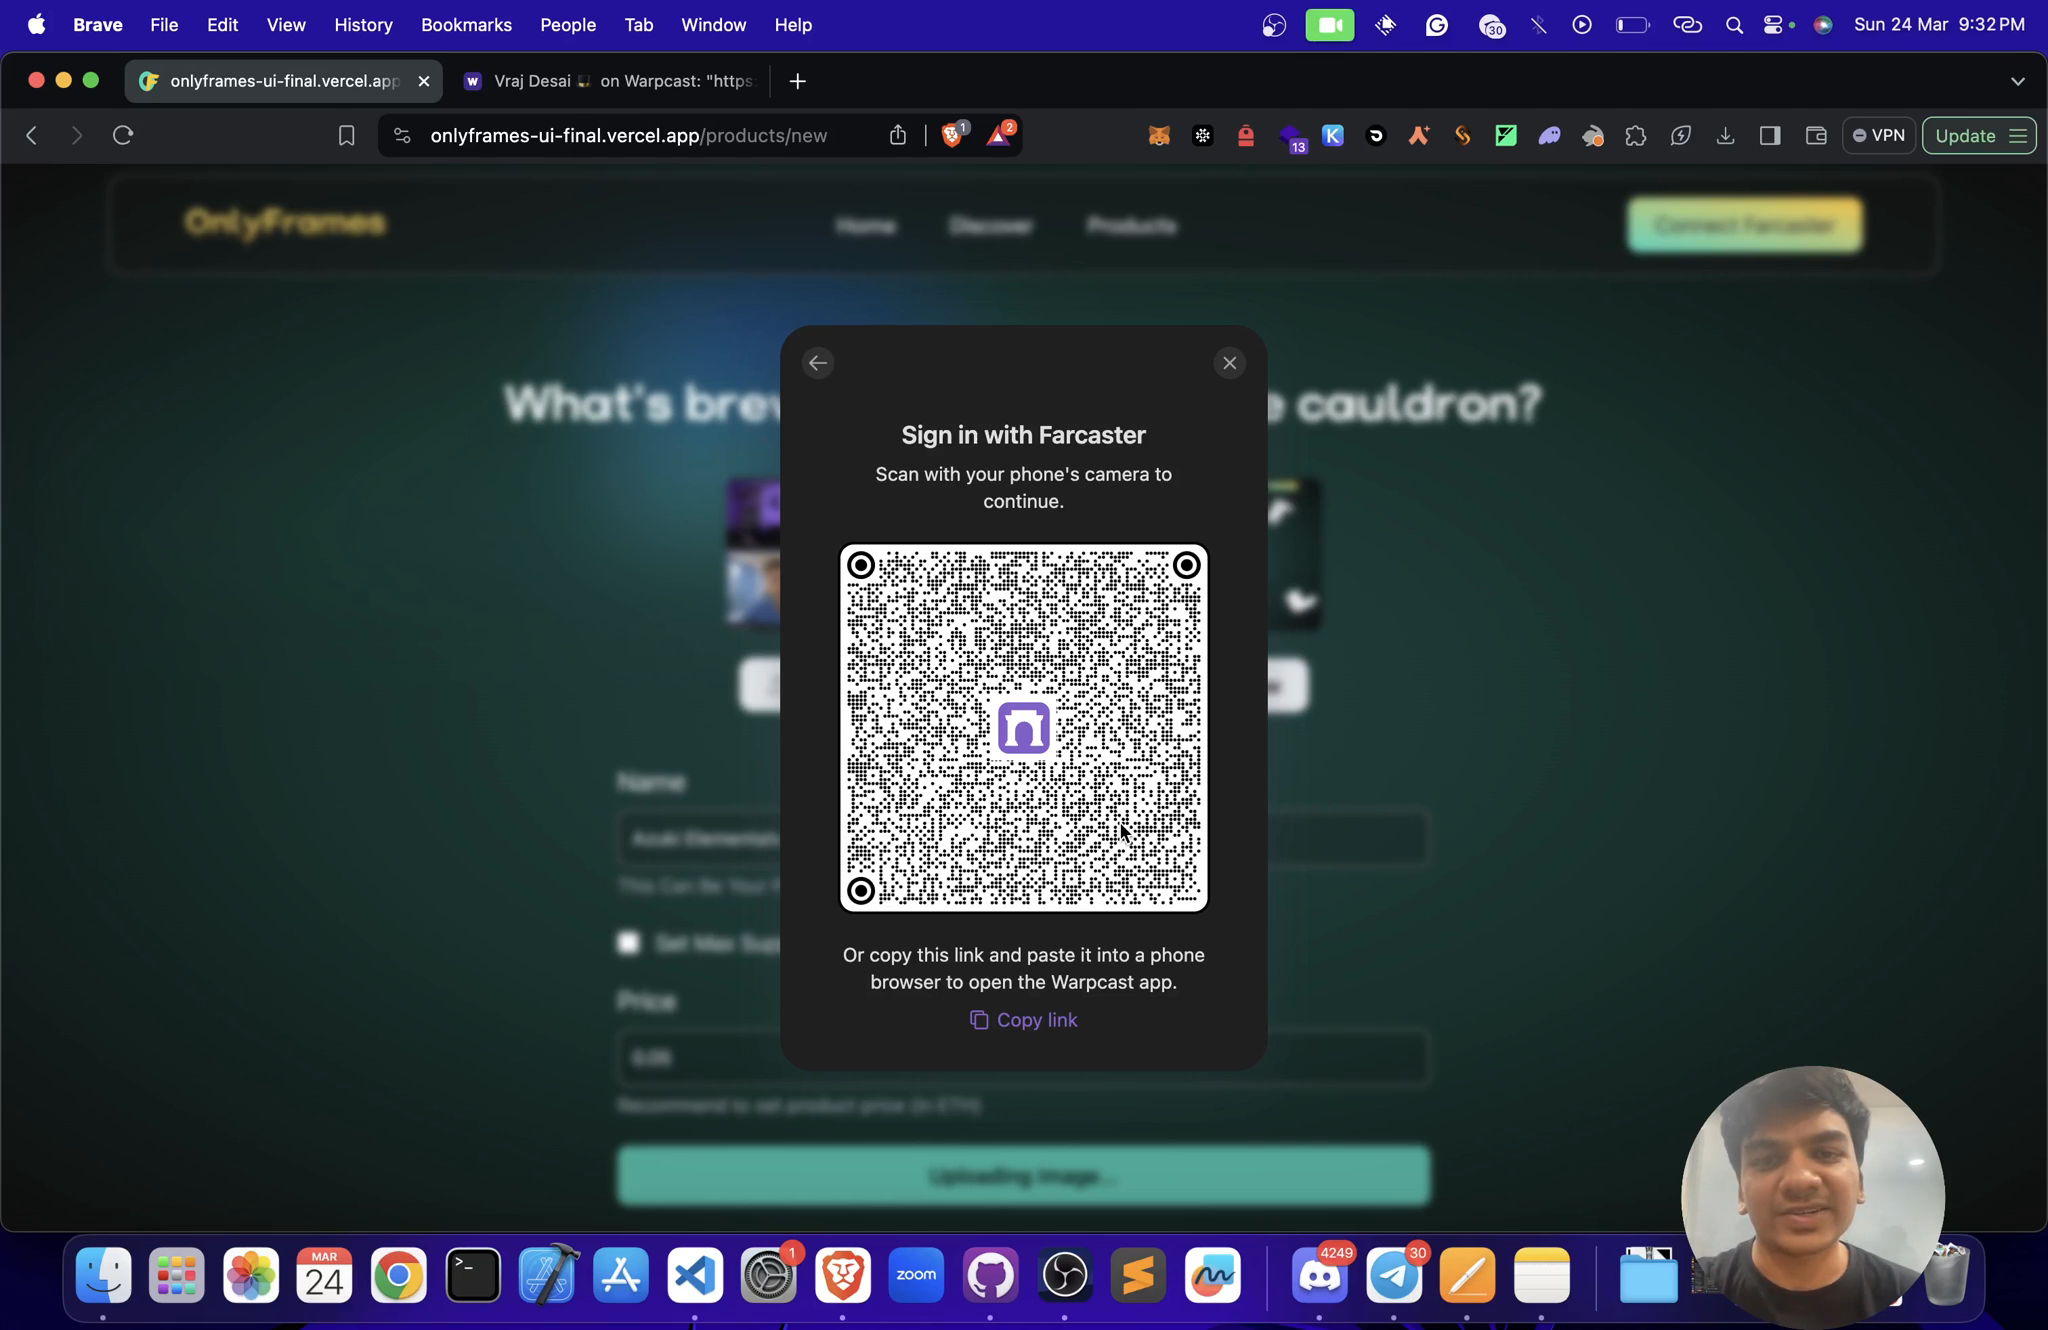The width and height of the screenshot is (2048, 1330).
Task: Toggle the browser sidebar panel
Action: 1770,136
